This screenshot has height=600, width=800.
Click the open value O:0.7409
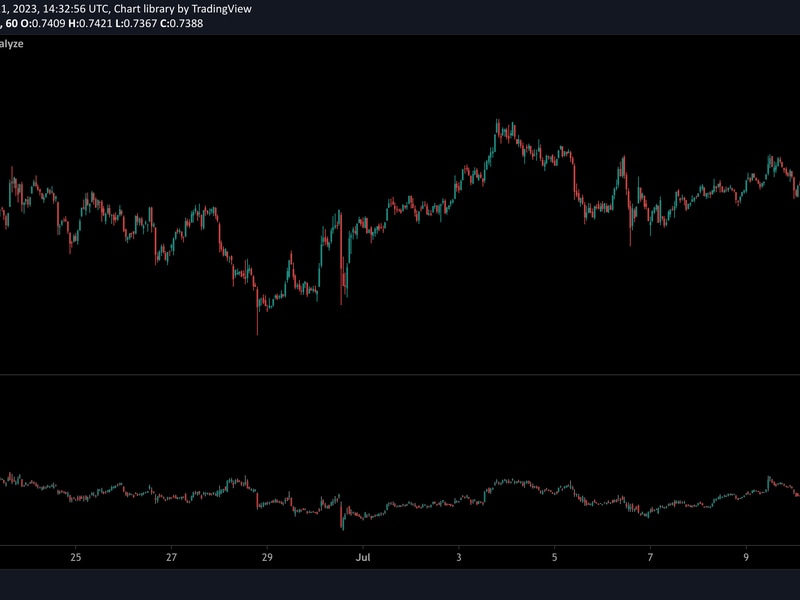[43, 23]
